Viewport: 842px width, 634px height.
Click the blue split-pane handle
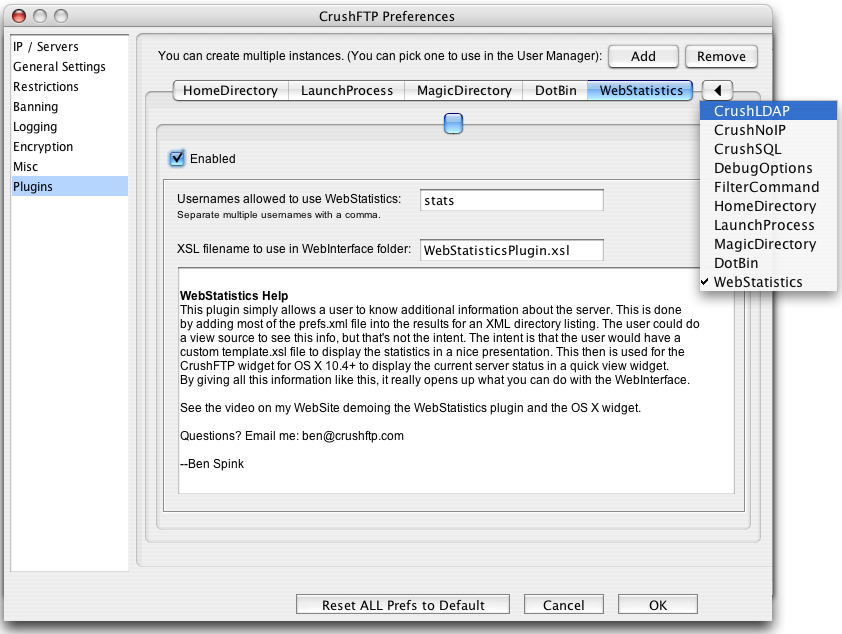(x=453, y=124)
